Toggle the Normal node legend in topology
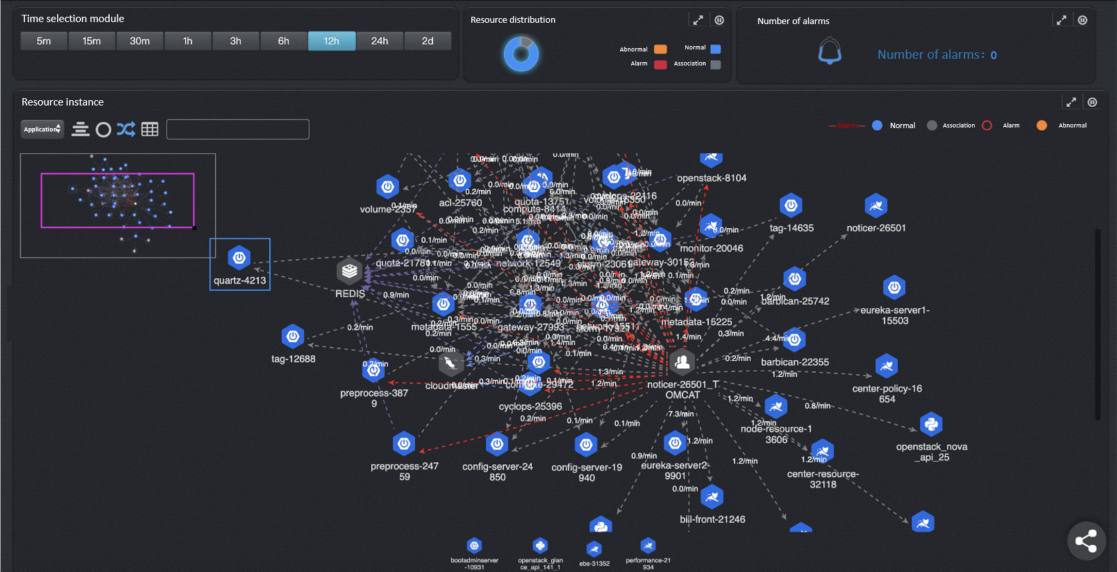The height and width of the screenshot is (572, 1117). point(878,125)
